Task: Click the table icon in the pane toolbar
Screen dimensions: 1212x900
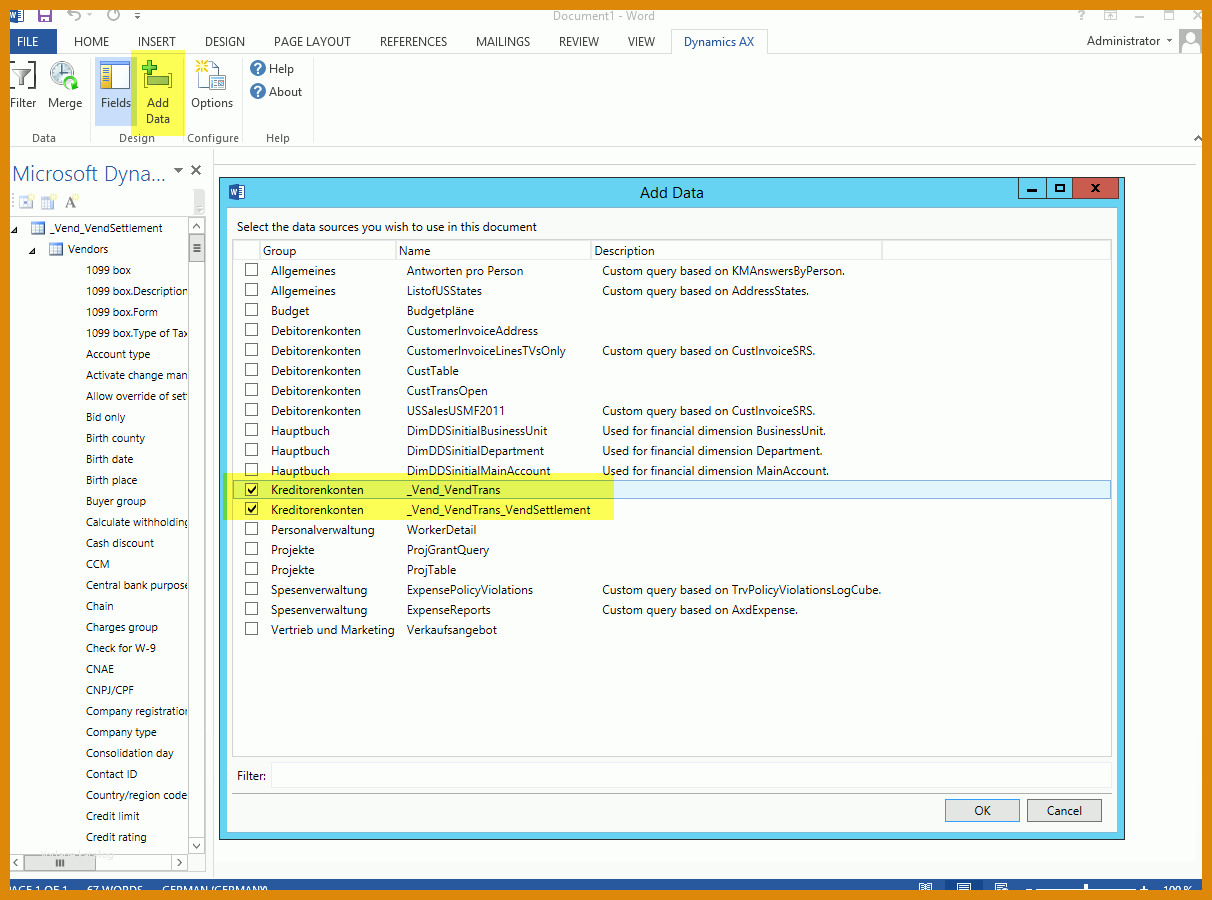Action: pyautogui.click(x=48, y=202)
